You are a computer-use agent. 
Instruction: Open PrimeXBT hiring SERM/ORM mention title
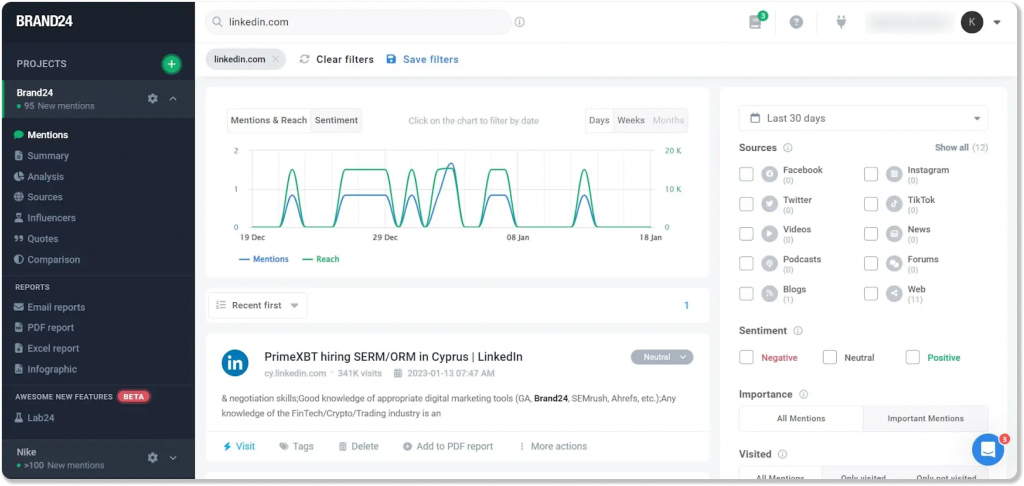click(393, 357)
